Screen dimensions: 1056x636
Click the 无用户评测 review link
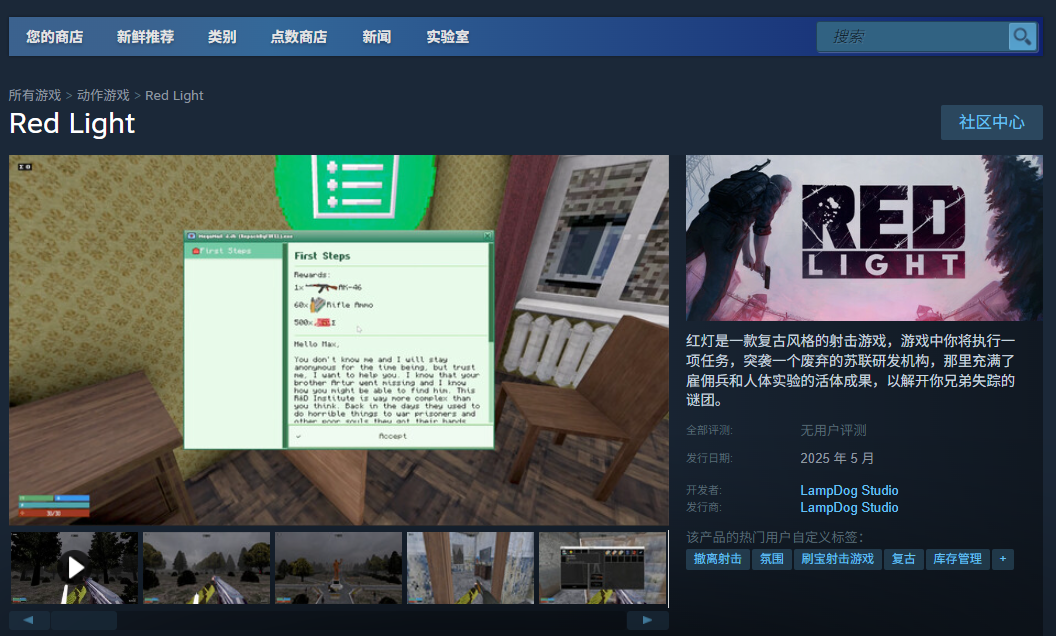(x=831, y=430)
